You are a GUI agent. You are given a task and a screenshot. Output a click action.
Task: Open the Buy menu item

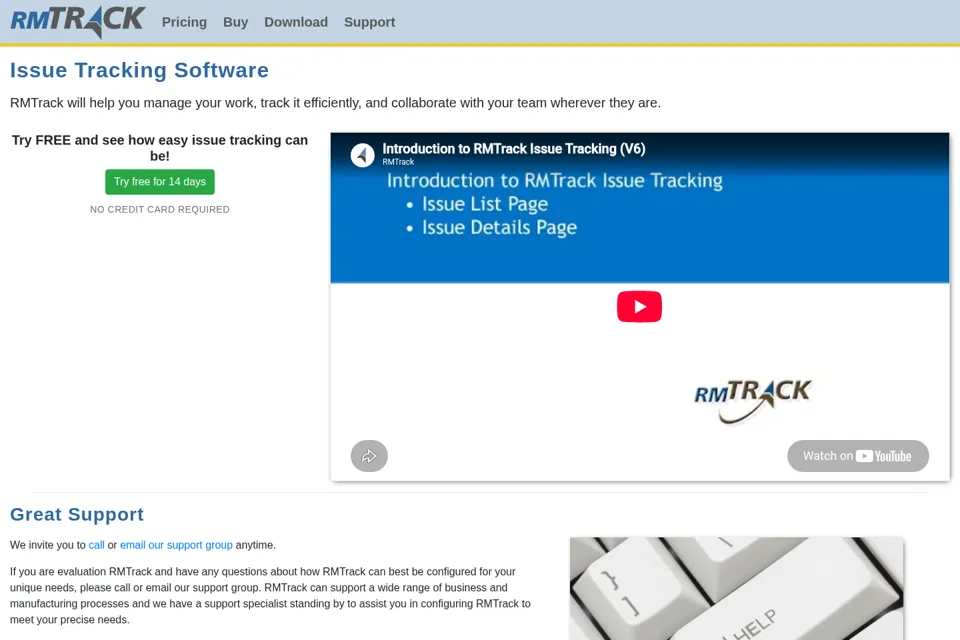(236, 22)
